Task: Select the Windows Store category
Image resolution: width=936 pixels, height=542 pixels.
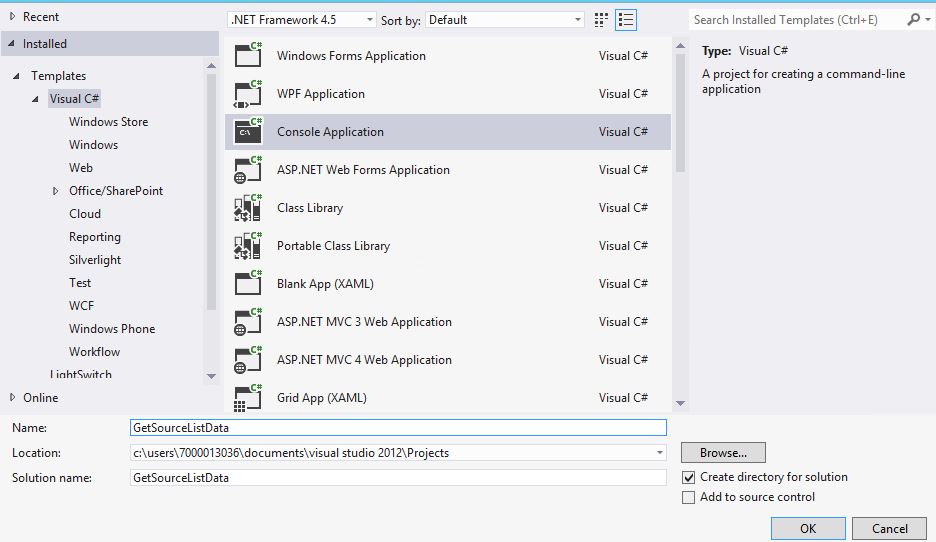Action: point(108,122)
